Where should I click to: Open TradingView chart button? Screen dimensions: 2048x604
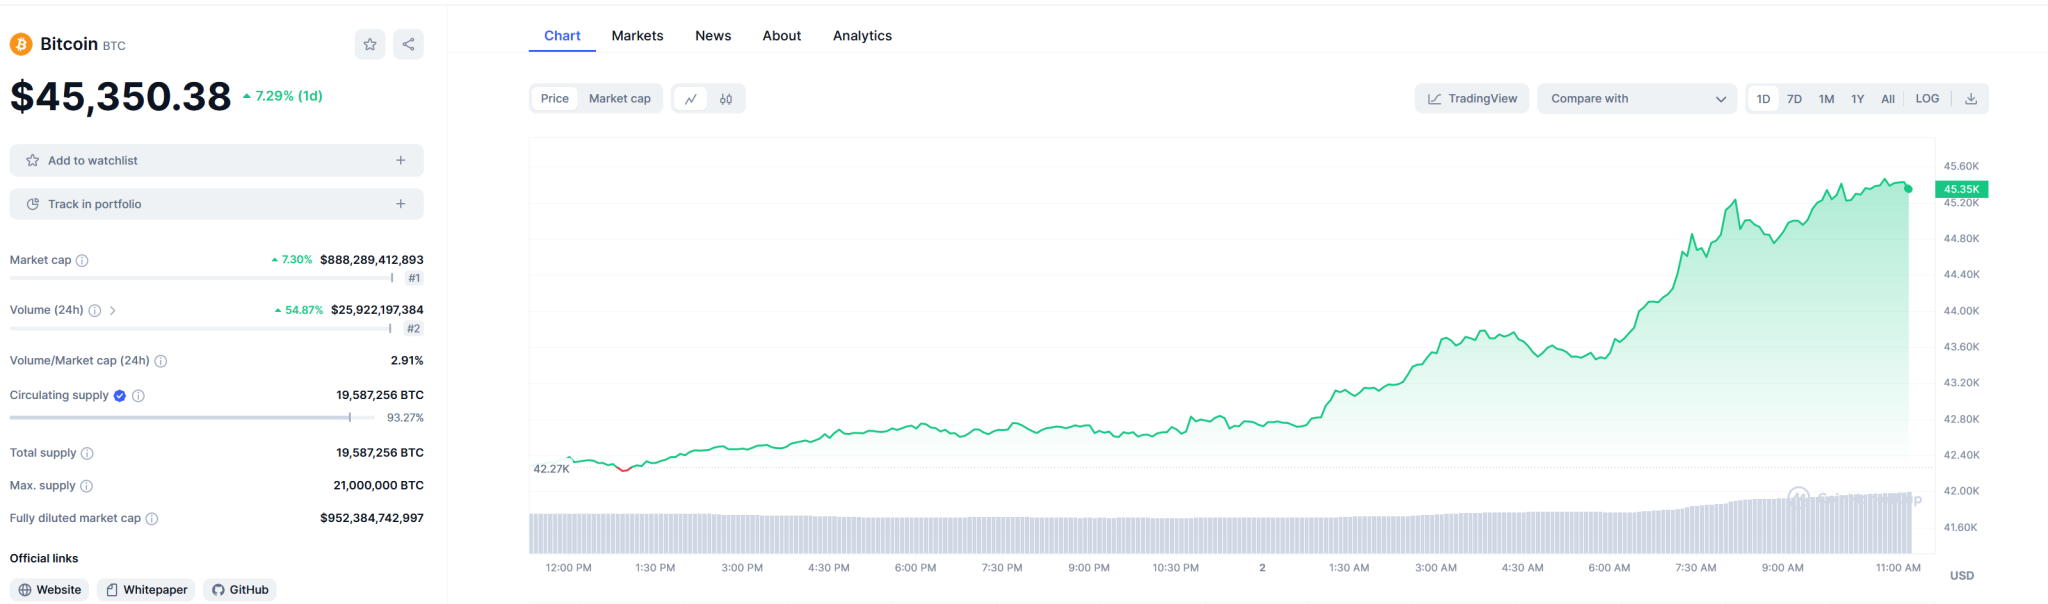pyautogui.click(x=1471, y=99)
